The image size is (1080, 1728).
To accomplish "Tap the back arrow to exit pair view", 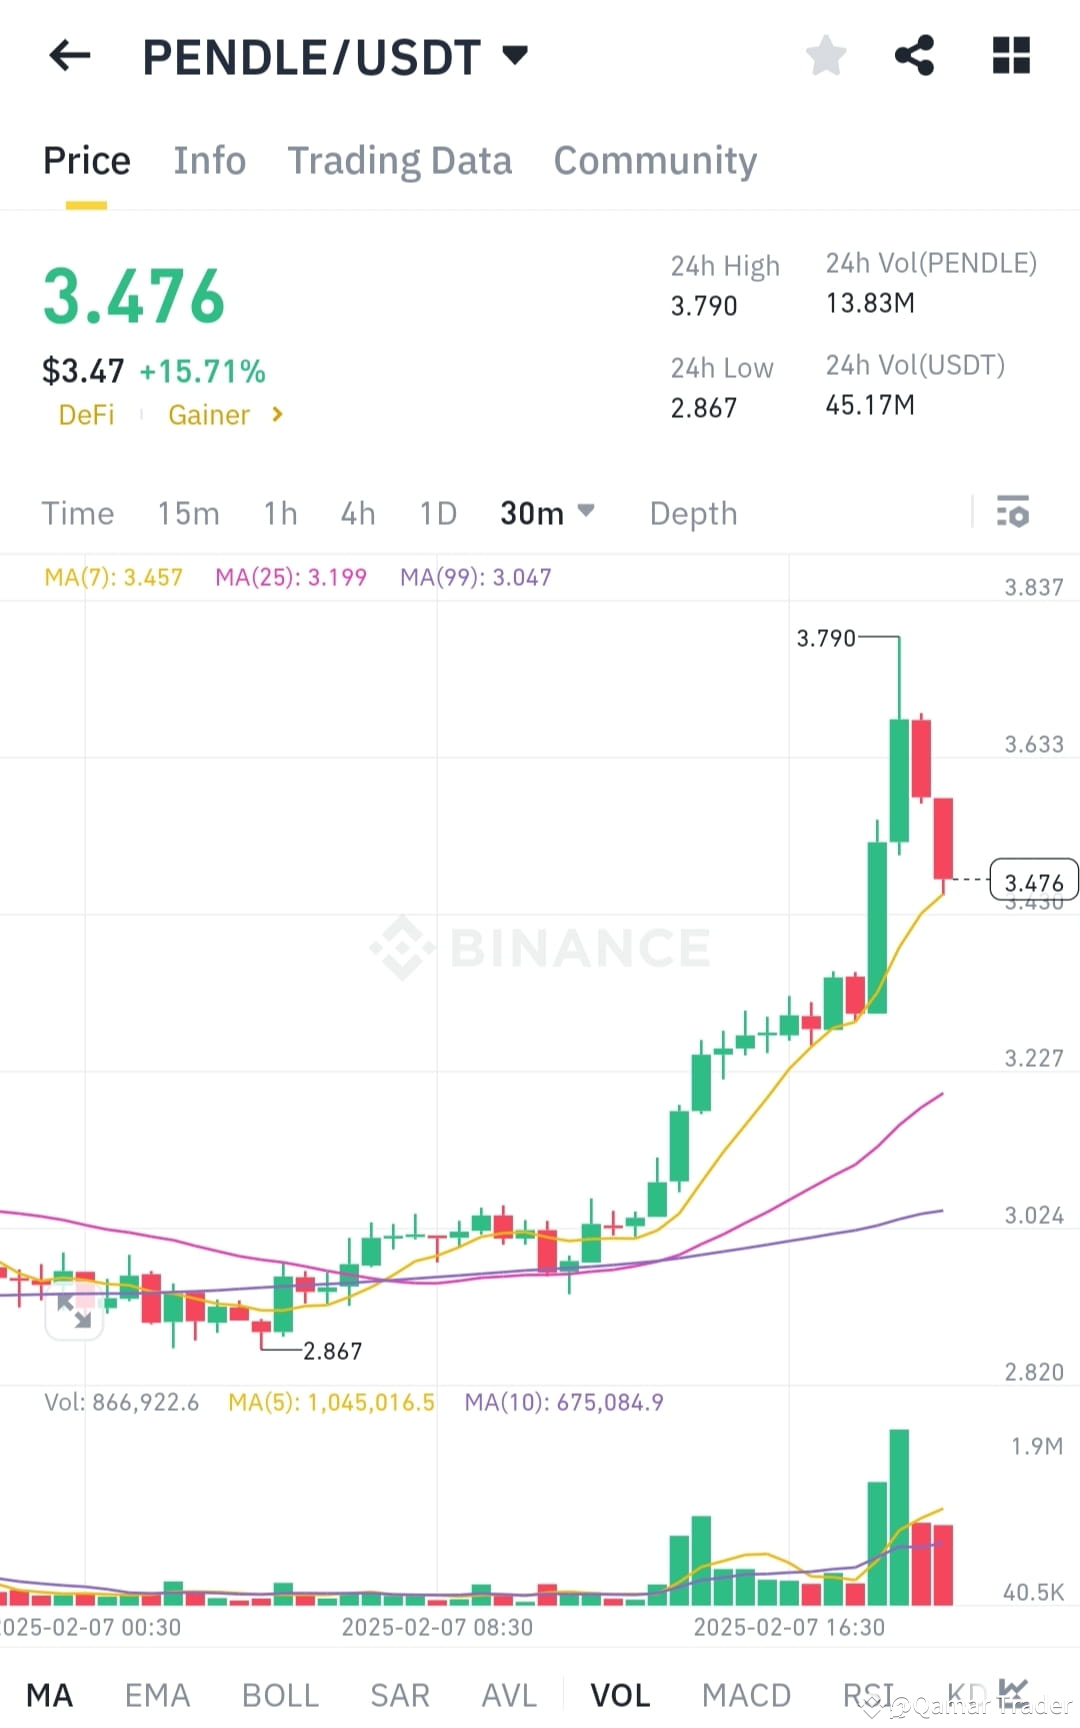I will (x=68, y=55).
